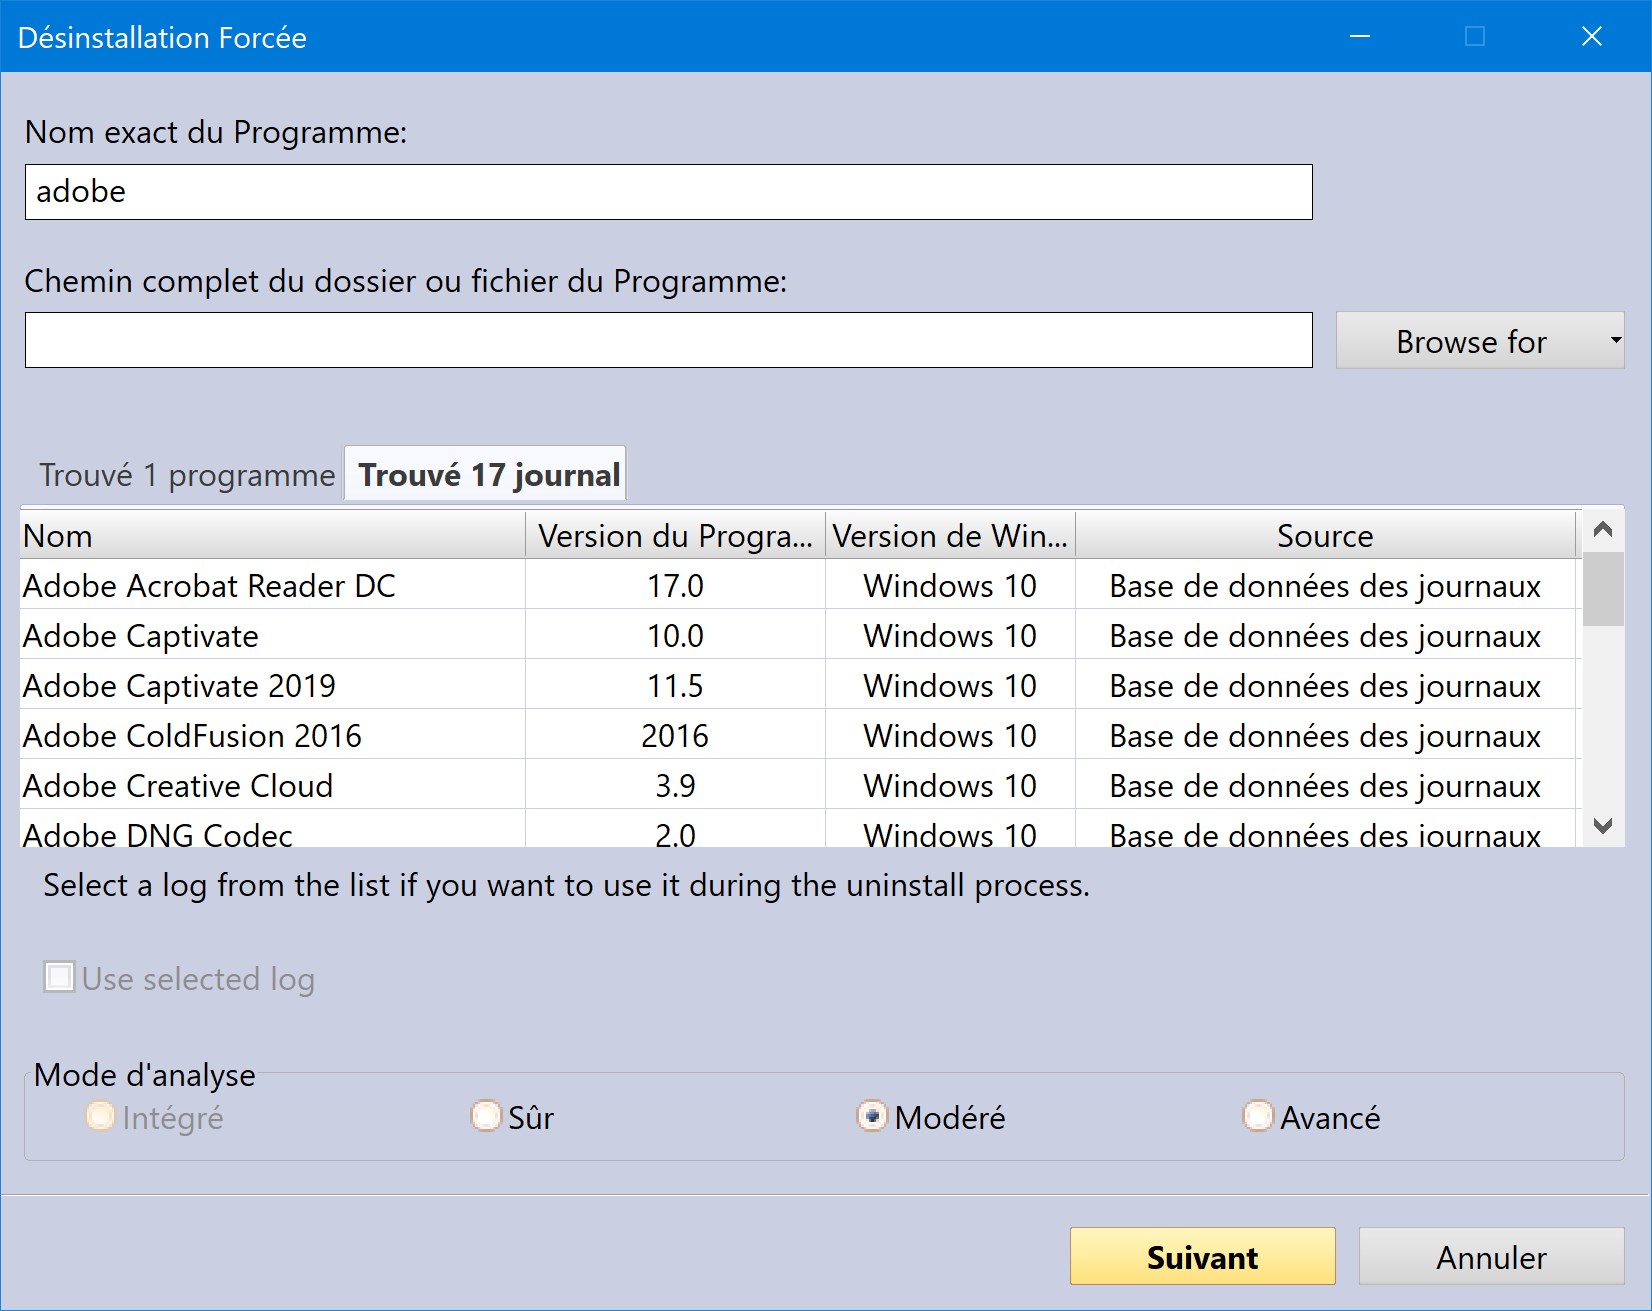This screenshot has height=1311, width=1652.
Task: Click the Version de Windows column header
Action: (950, 536)
